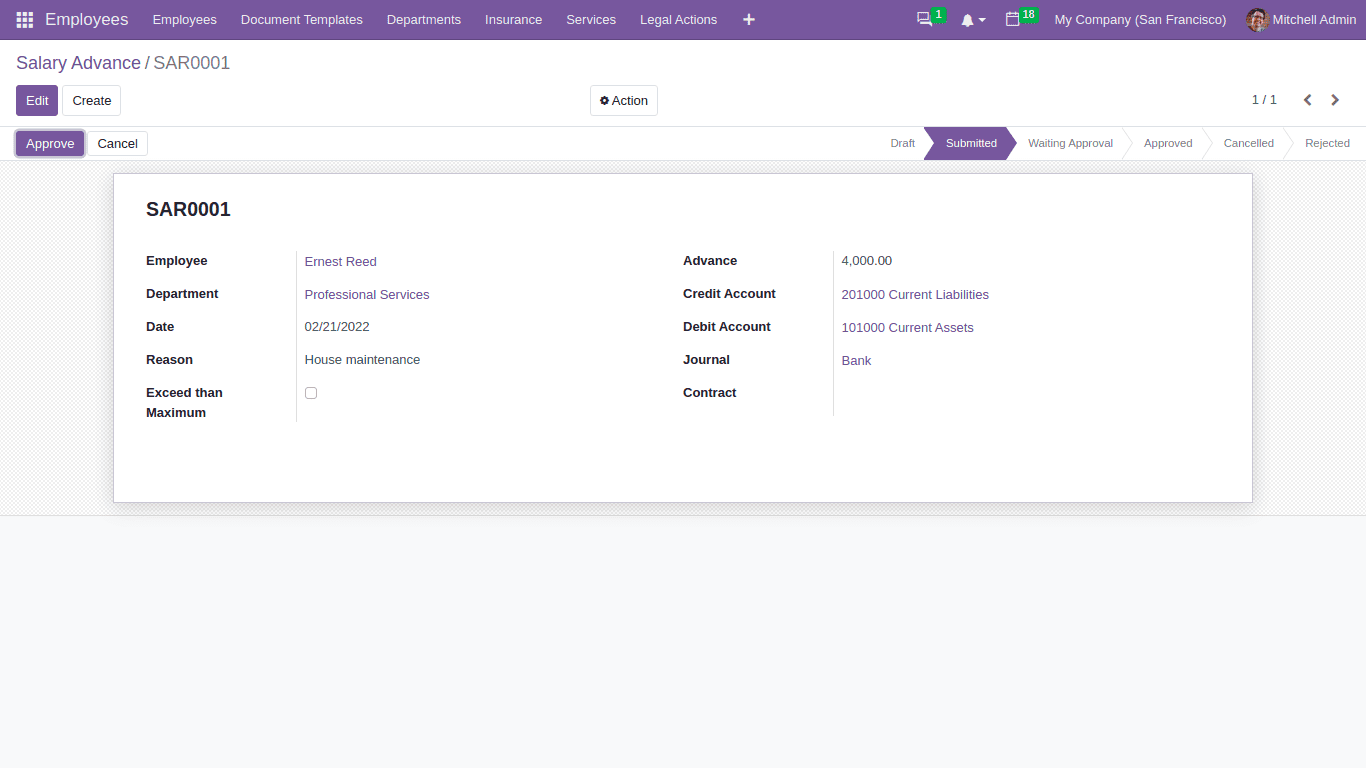Click the plus icon in the top menu bar

click(748, 19)
